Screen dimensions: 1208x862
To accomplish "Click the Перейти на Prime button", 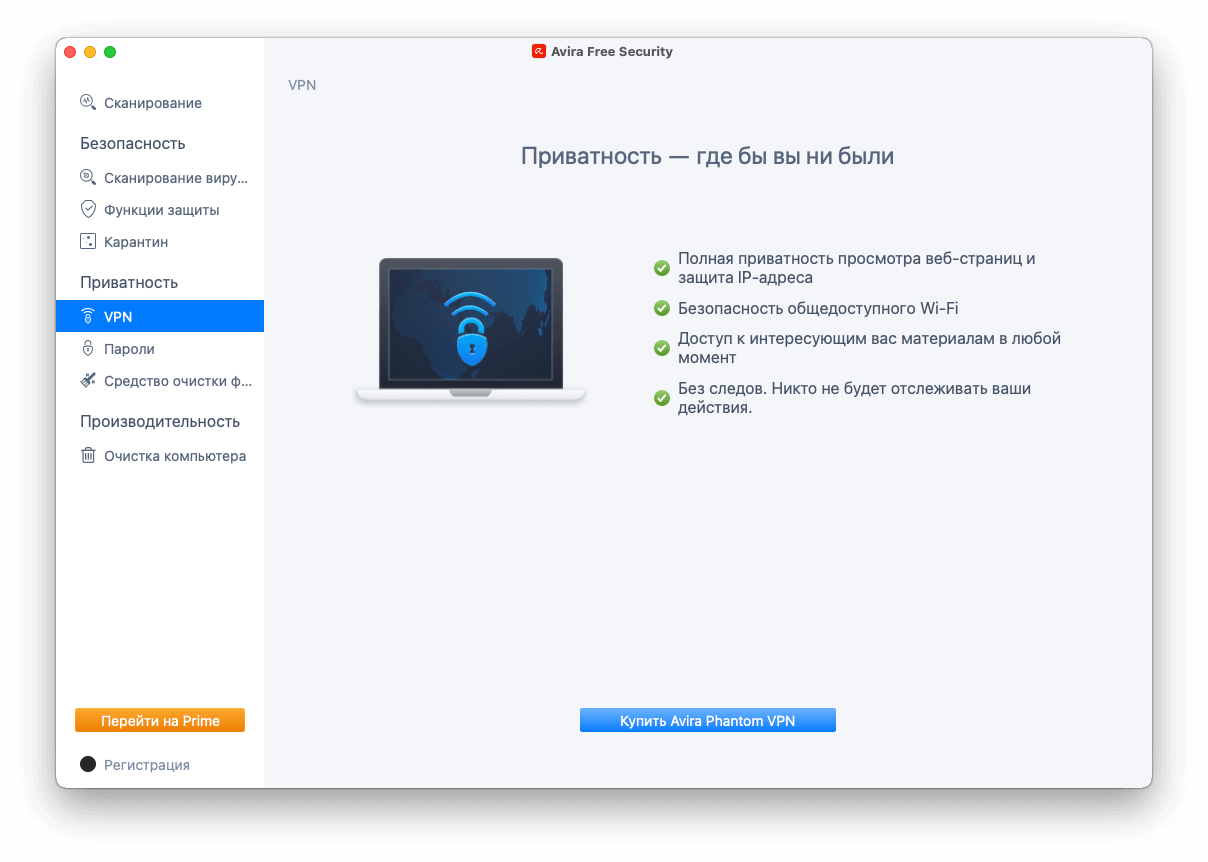I will click(x=160, y=720).
